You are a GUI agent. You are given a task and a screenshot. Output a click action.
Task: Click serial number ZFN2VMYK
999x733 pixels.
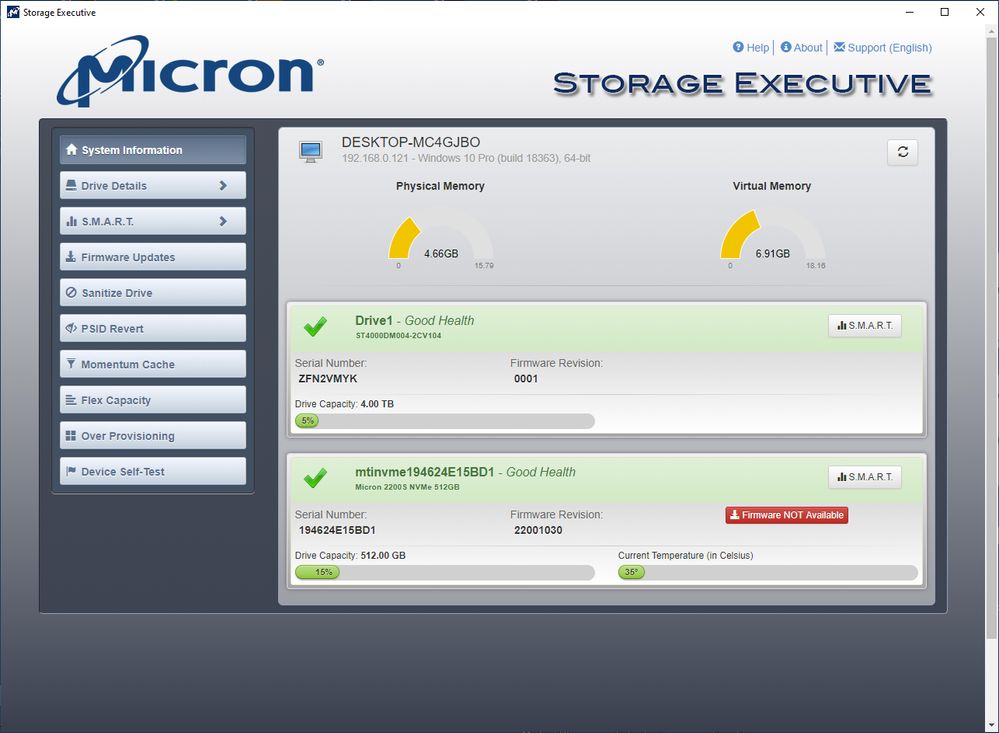(327, 379)
